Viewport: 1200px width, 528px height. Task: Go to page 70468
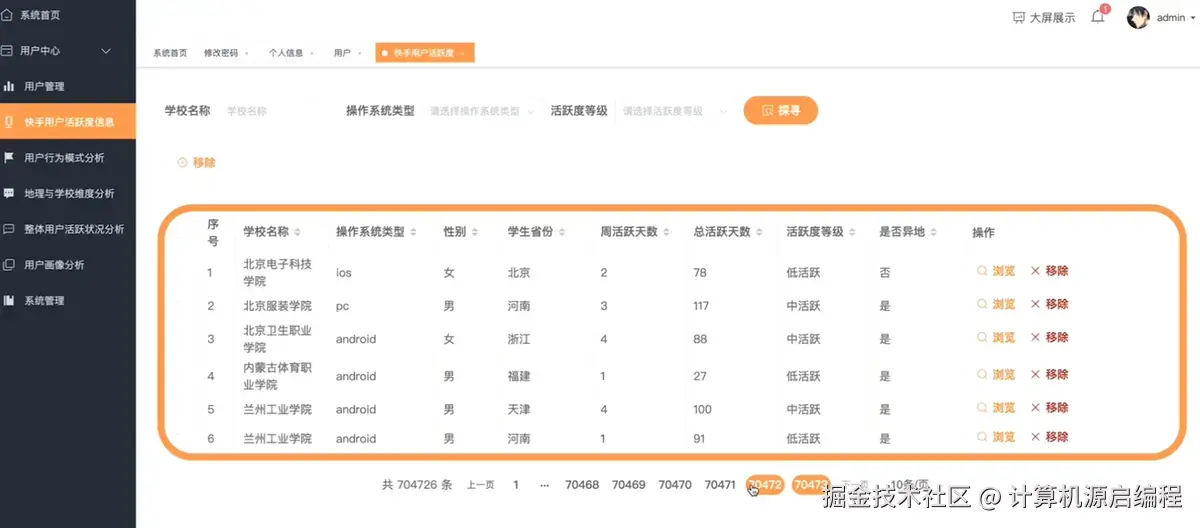pyautogui.click(x=582, y=485)
